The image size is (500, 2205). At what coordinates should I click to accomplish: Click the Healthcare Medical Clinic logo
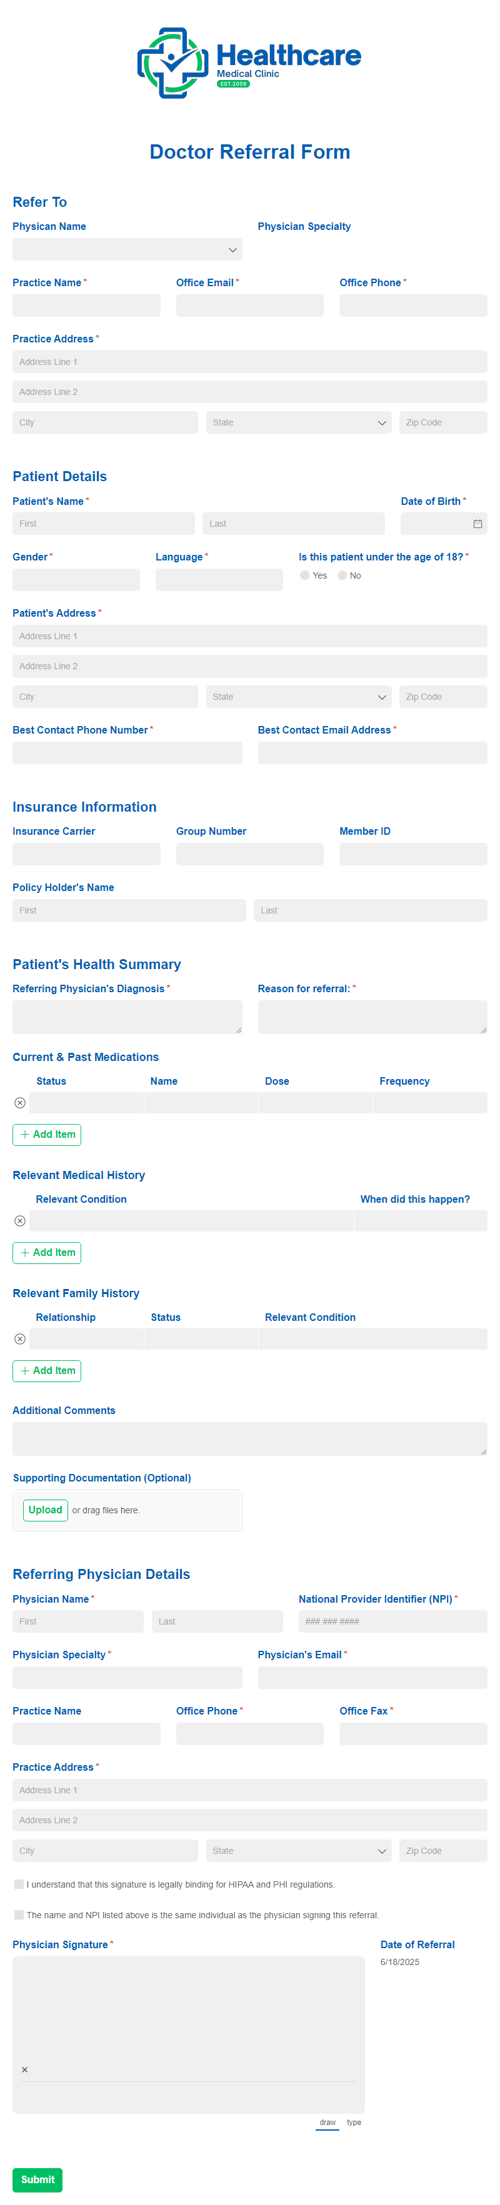point(249,63)
